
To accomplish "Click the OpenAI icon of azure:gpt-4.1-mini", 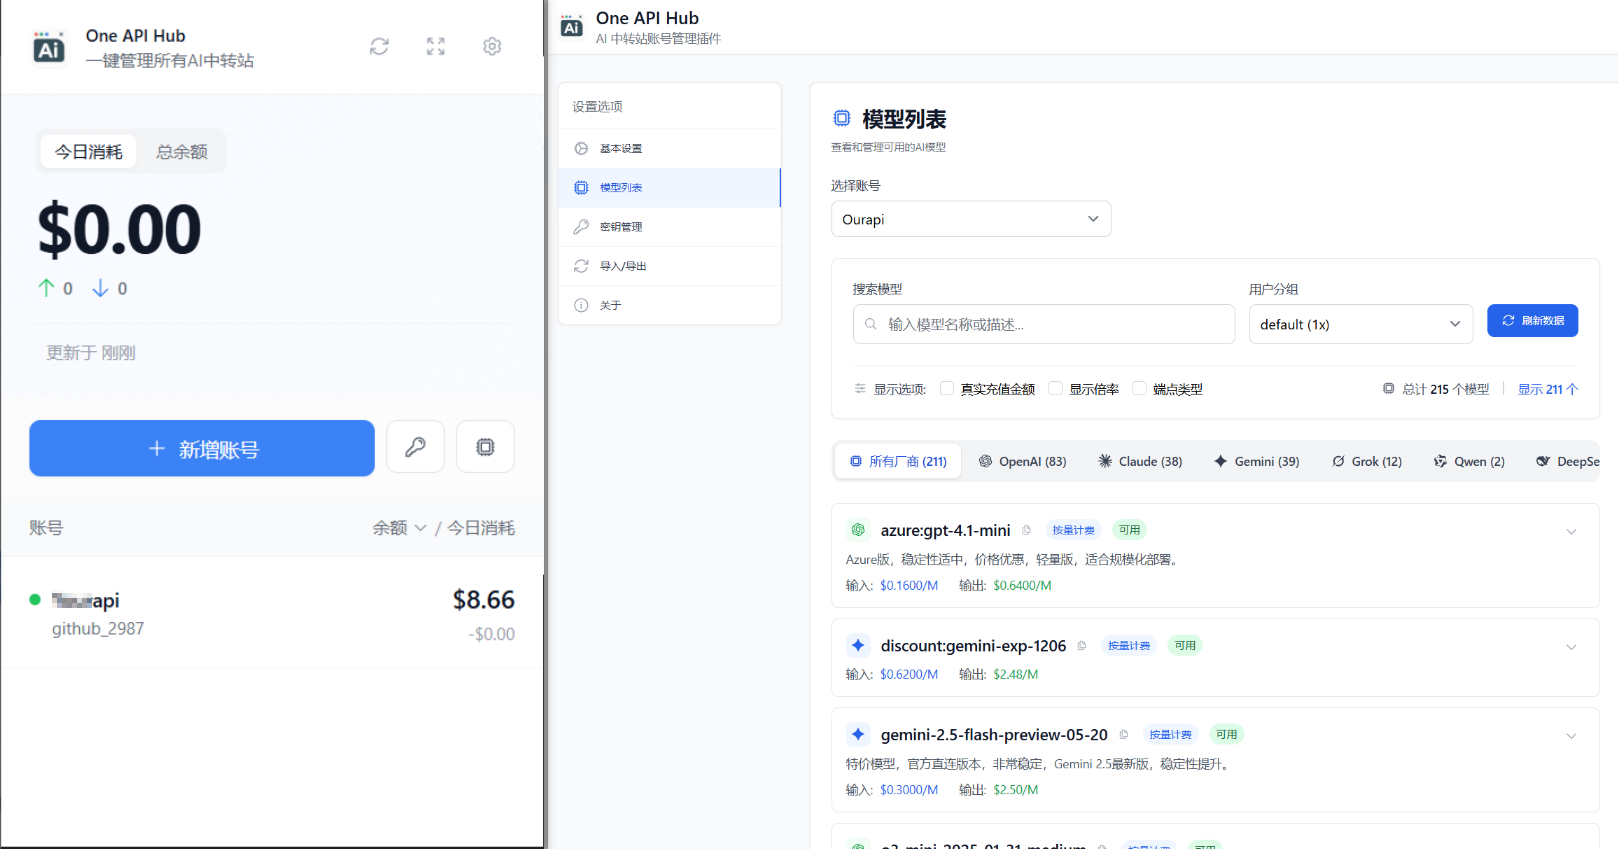I will pos(858,530).
